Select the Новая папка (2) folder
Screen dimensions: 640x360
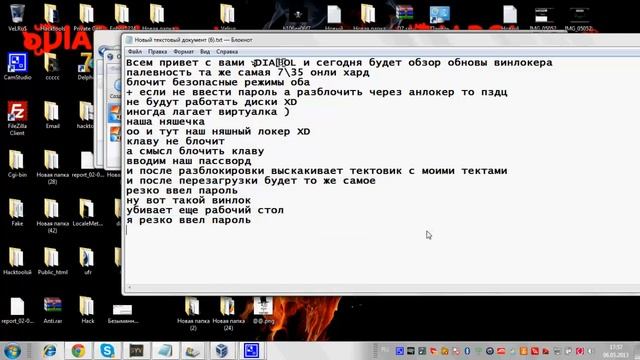193,313
